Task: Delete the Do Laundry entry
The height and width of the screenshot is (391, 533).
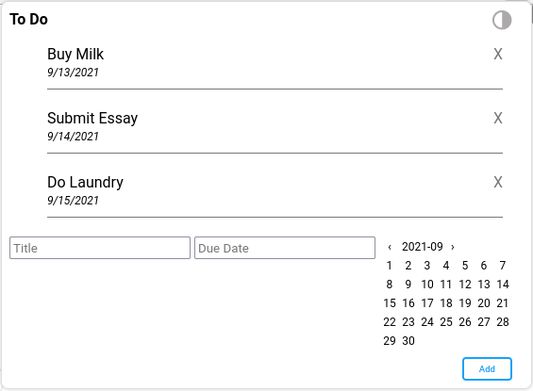Action: (498, 182)
